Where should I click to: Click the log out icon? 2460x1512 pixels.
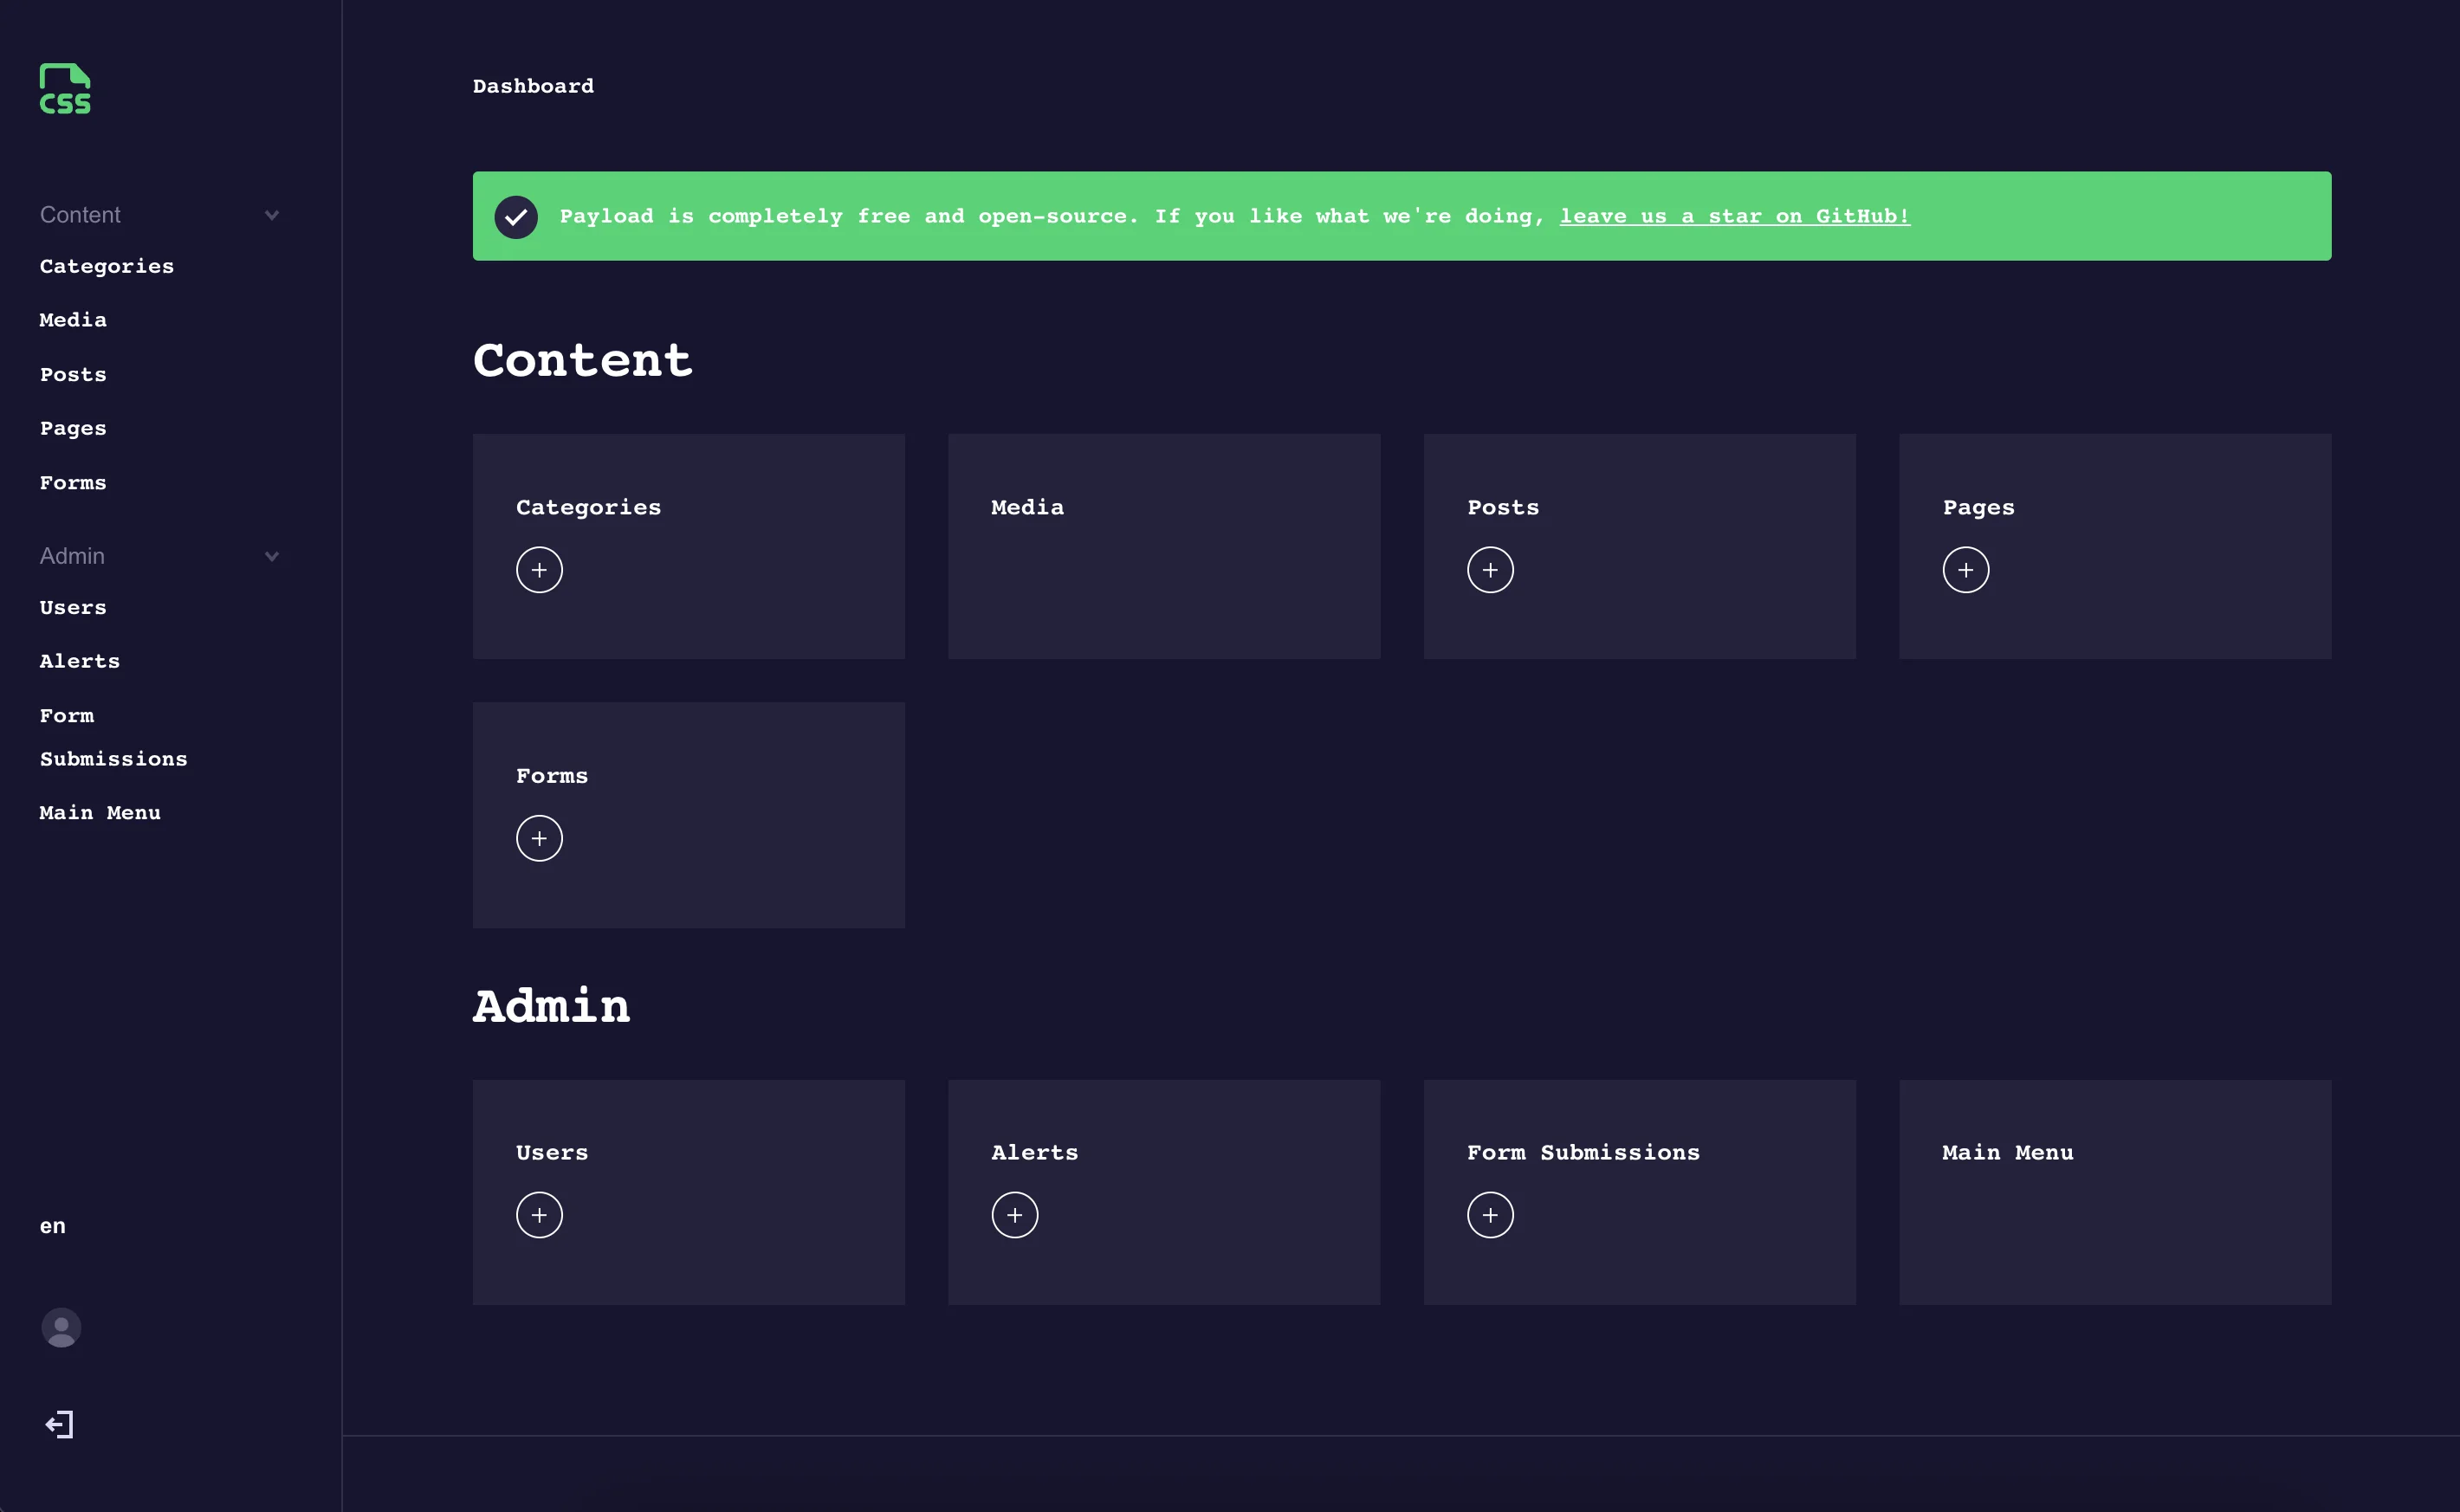pyautogui.click(x=59, y=1424)
